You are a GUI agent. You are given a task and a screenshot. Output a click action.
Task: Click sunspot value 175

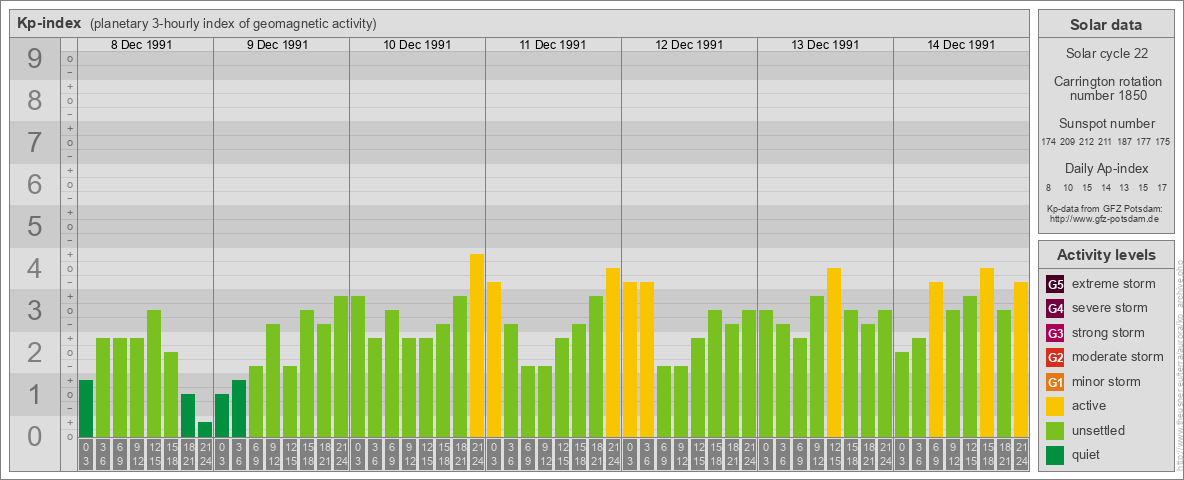coord(1163,142)
